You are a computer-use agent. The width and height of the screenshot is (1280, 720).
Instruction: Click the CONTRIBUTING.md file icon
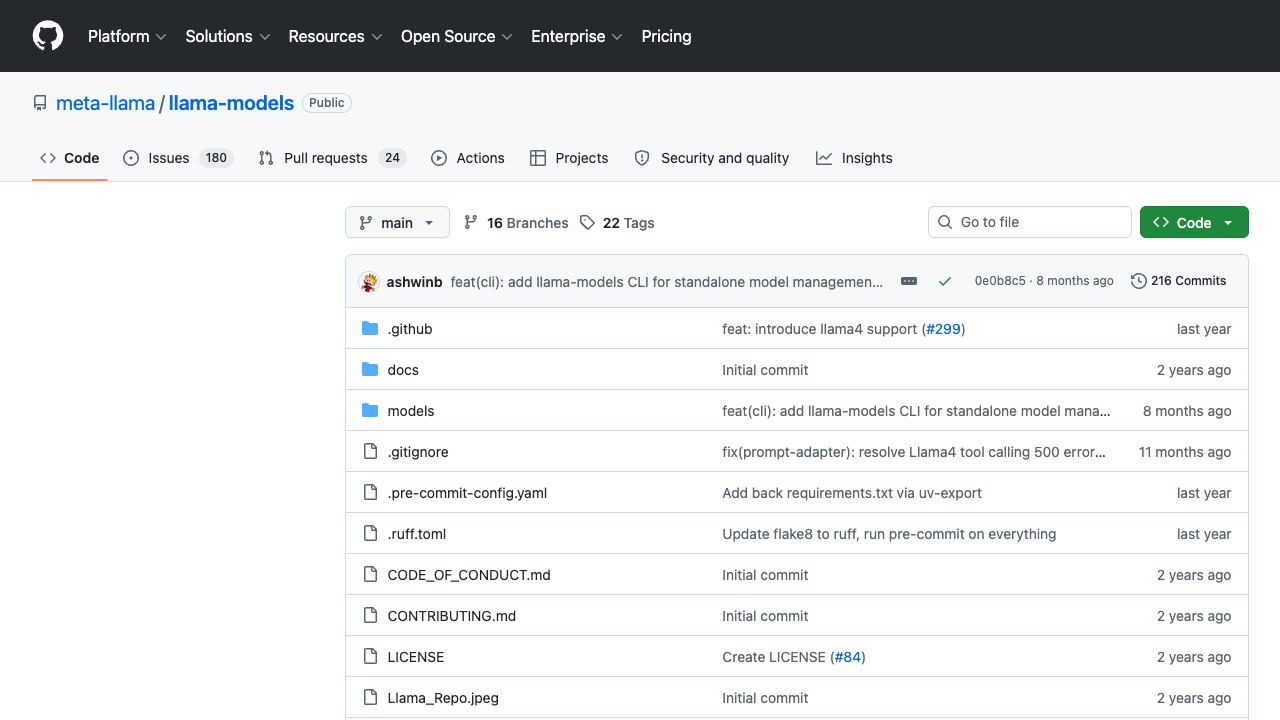370,616
